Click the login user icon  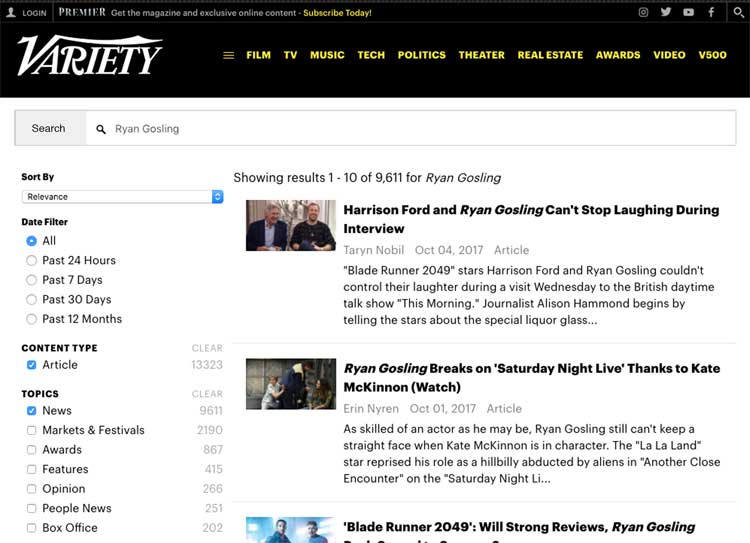point(11,12)
